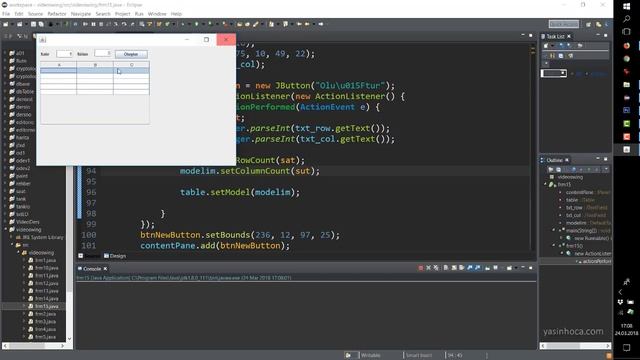Open the File menu

[x=6, y=14]
